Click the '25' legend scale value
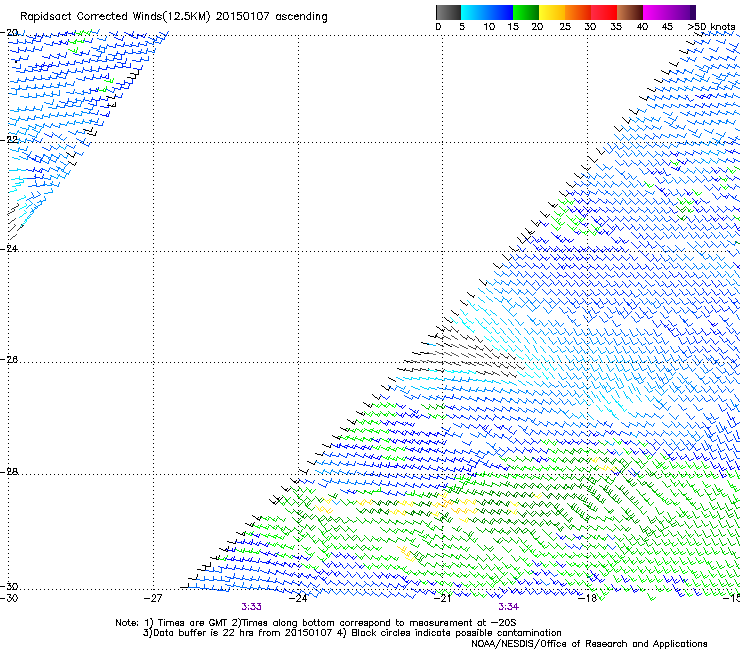Viewport: 740px width, 650px height. pyautogui.click(x=565, y=27)
